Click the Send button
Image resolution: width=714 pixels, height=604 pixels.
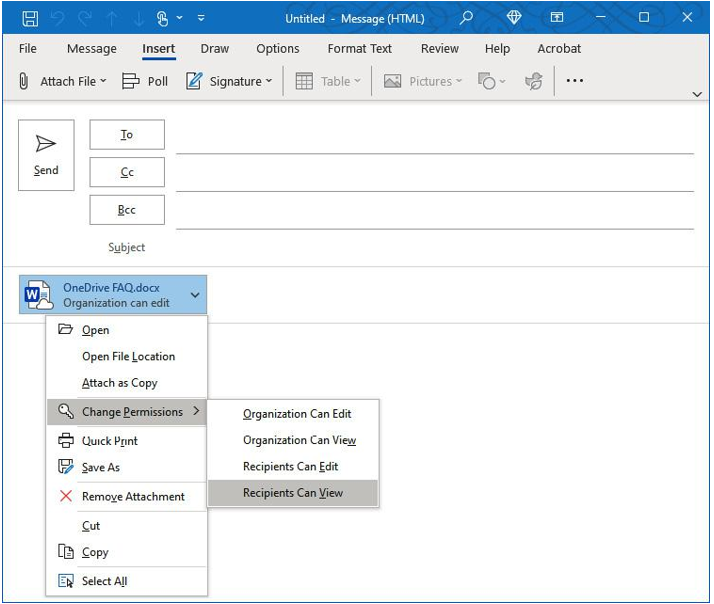click(46, 155)
